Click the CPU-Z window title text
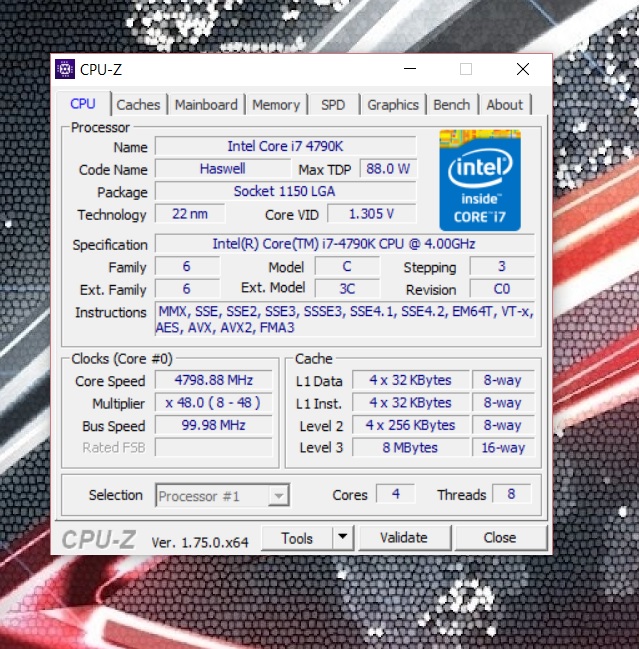 pos(101,70)
